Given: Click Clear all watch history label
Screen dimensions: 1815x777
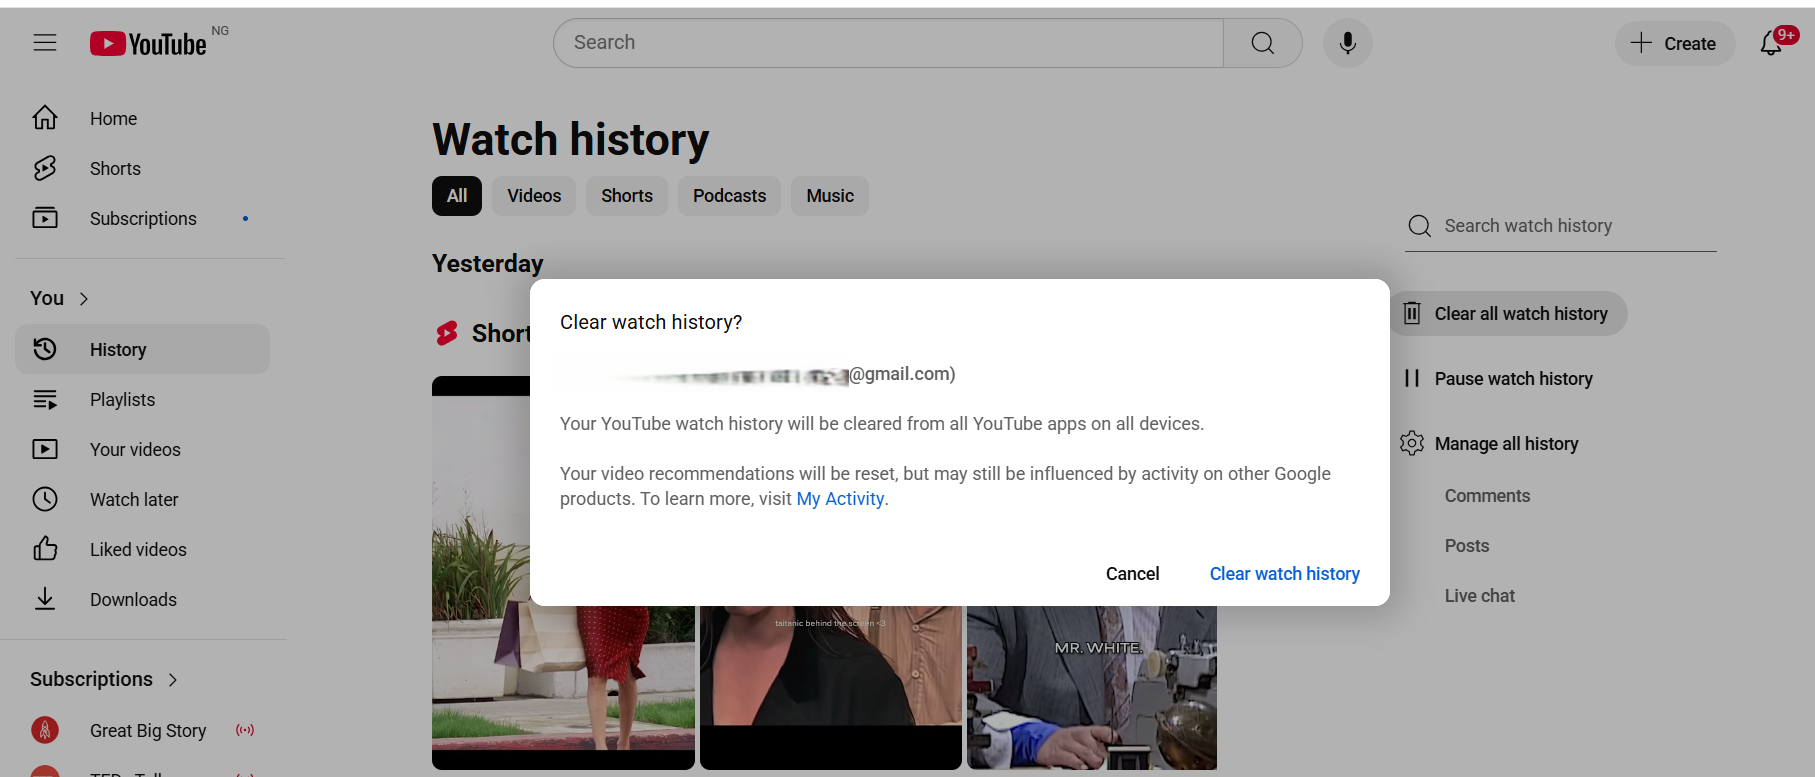Looking at the screenshot, I should click(1521, 314).
